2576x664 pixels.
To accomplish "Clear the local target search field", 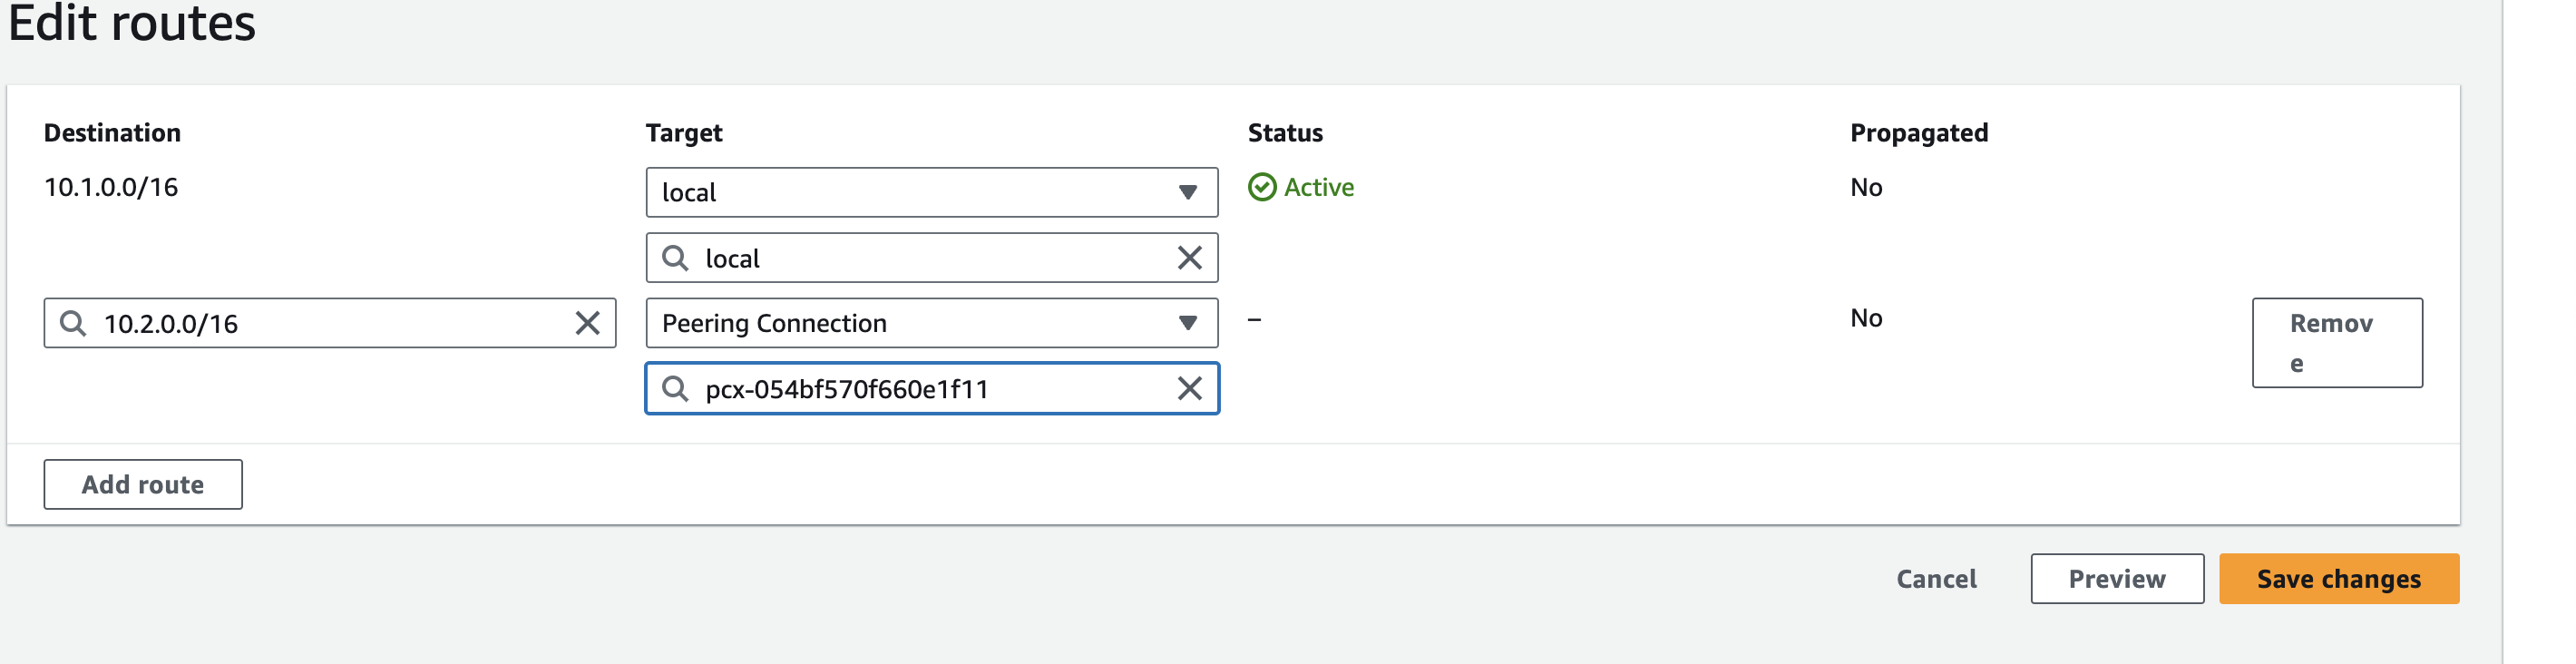I will pyautogui.click(x=1189, y=258).
